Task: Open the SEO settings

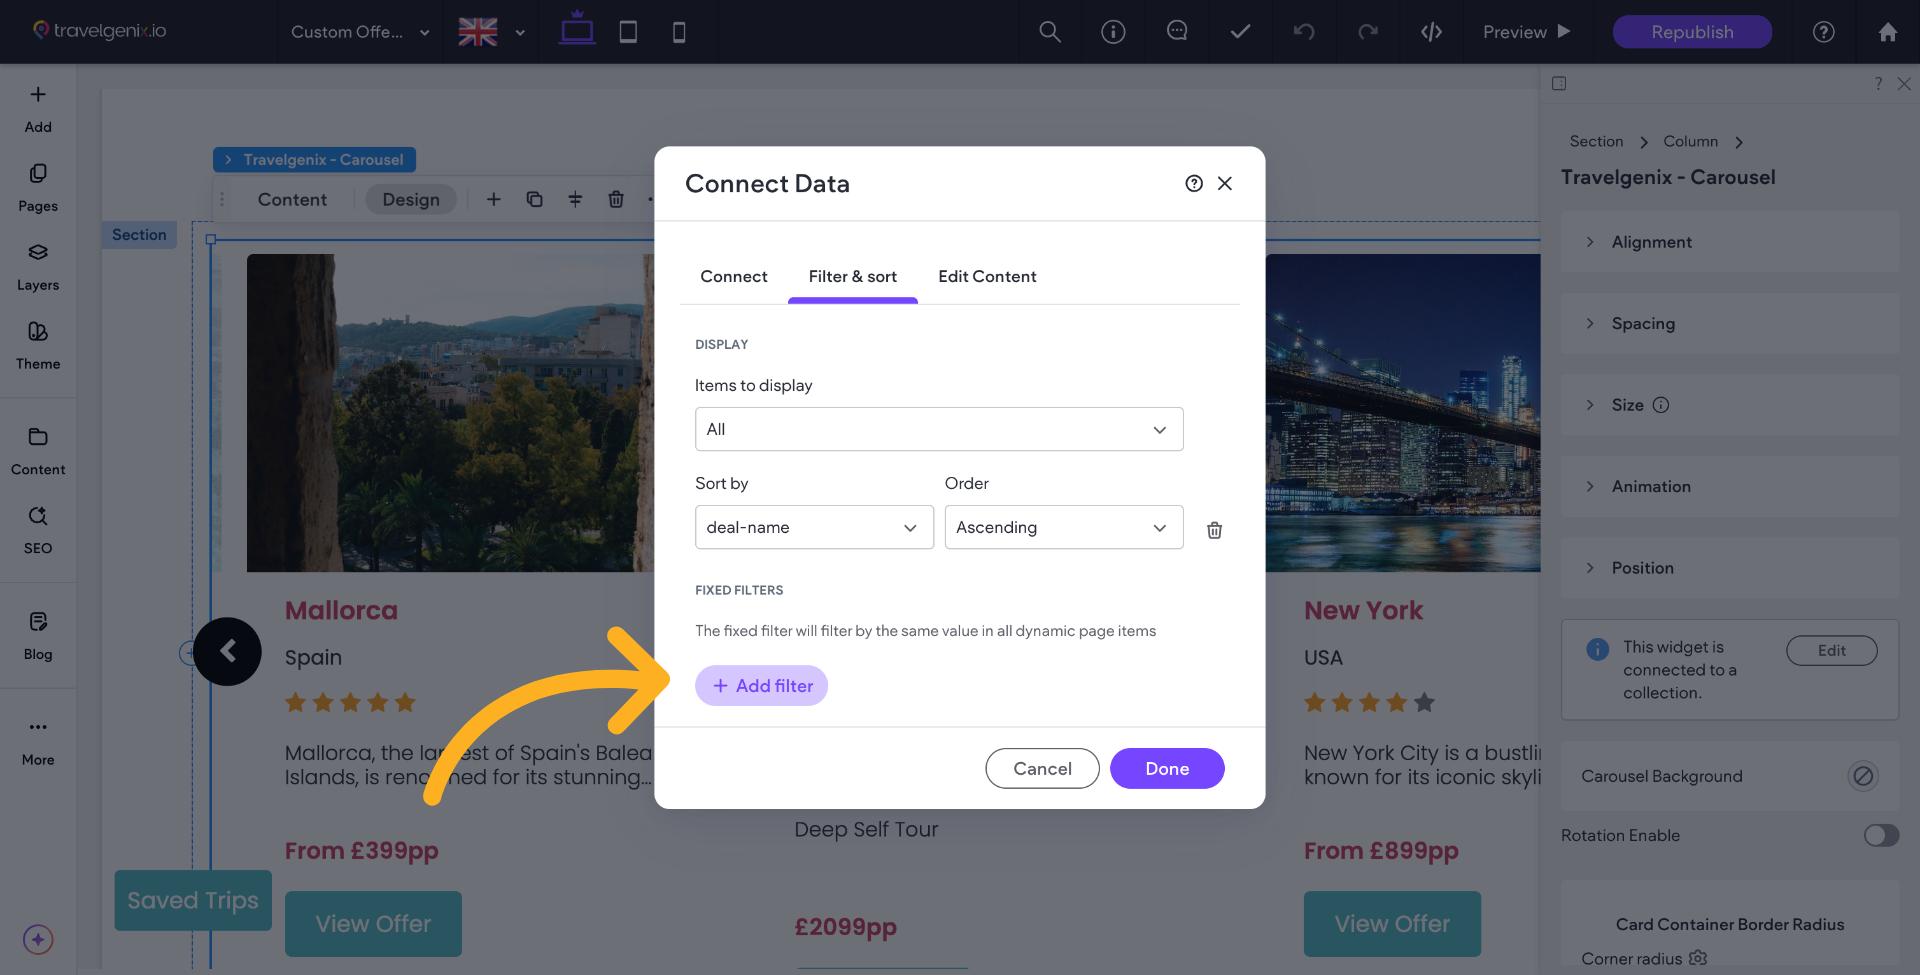Action: pyautogui.click(x=38, y=530)
